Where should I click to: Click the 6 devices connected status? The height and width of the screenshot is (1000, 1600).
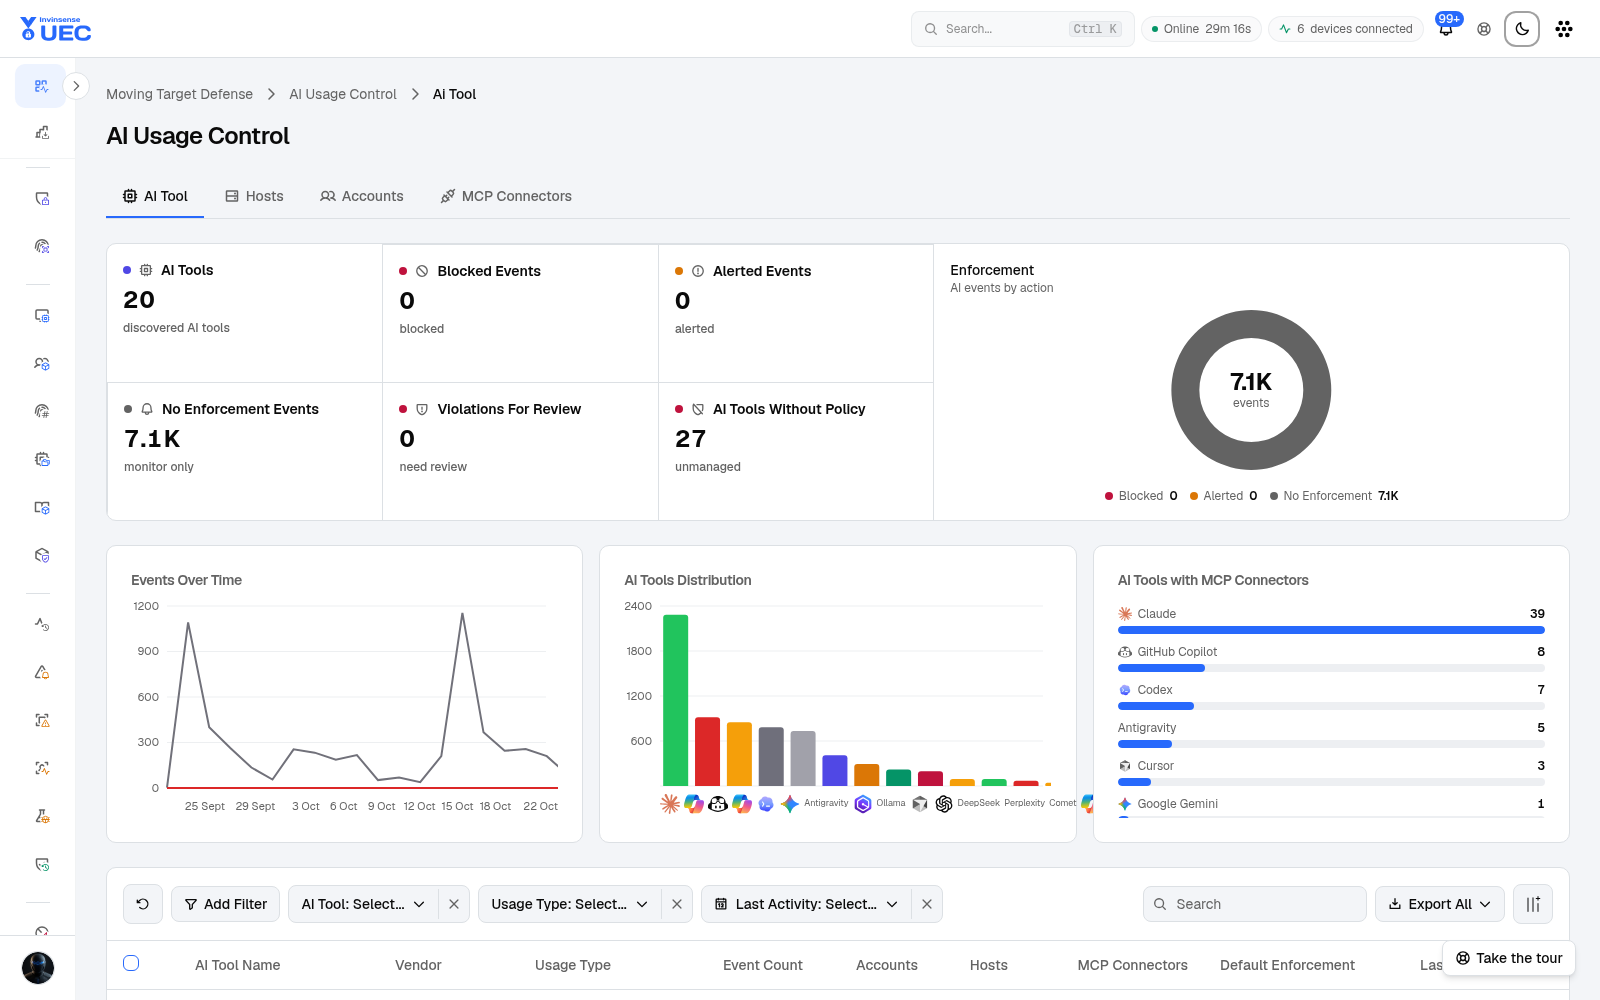1345,29
